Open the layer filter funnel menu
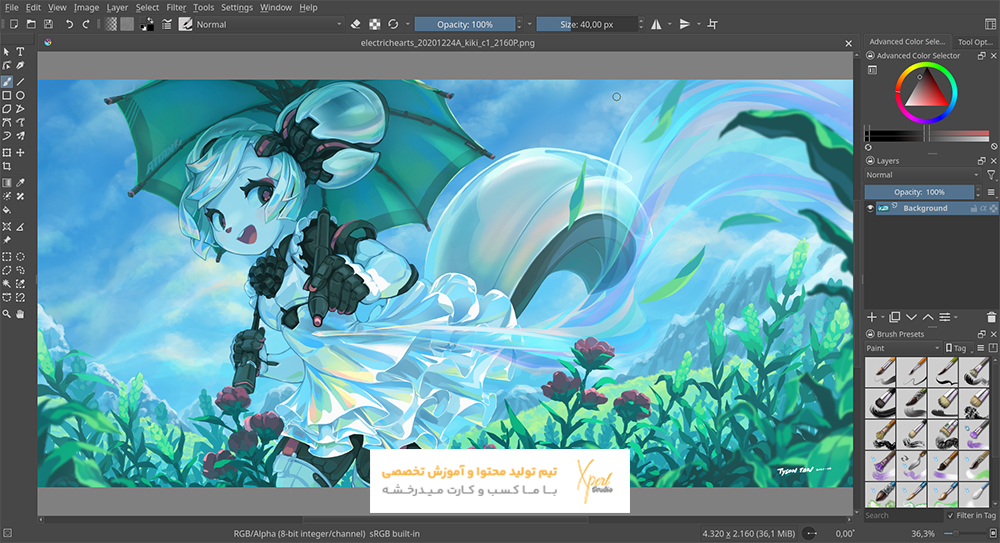The width and height of the screenshot is (1000, 543). click(x=991, y=175)
